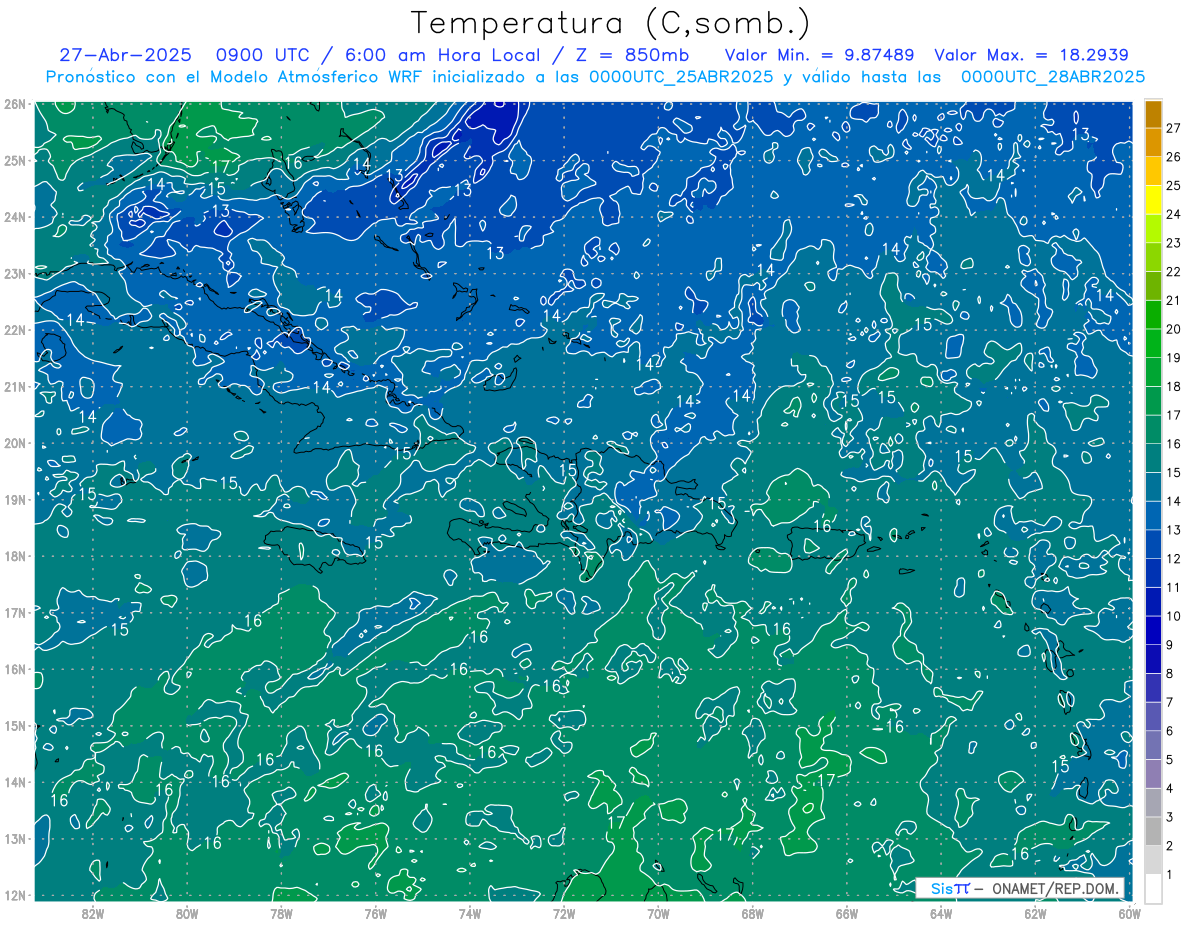Click the "60W" longitude axis label
The width and height of the screenshot is (1200, 927).
click(1129, 913)
